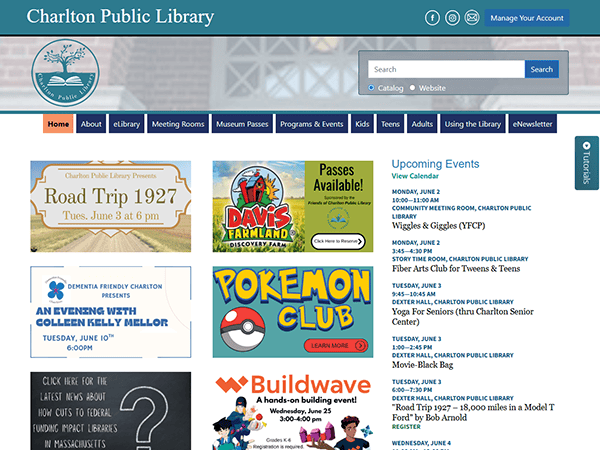Open Programs & Events menu
The width and height of the screenshot is (600, 450).
(312, 124)
